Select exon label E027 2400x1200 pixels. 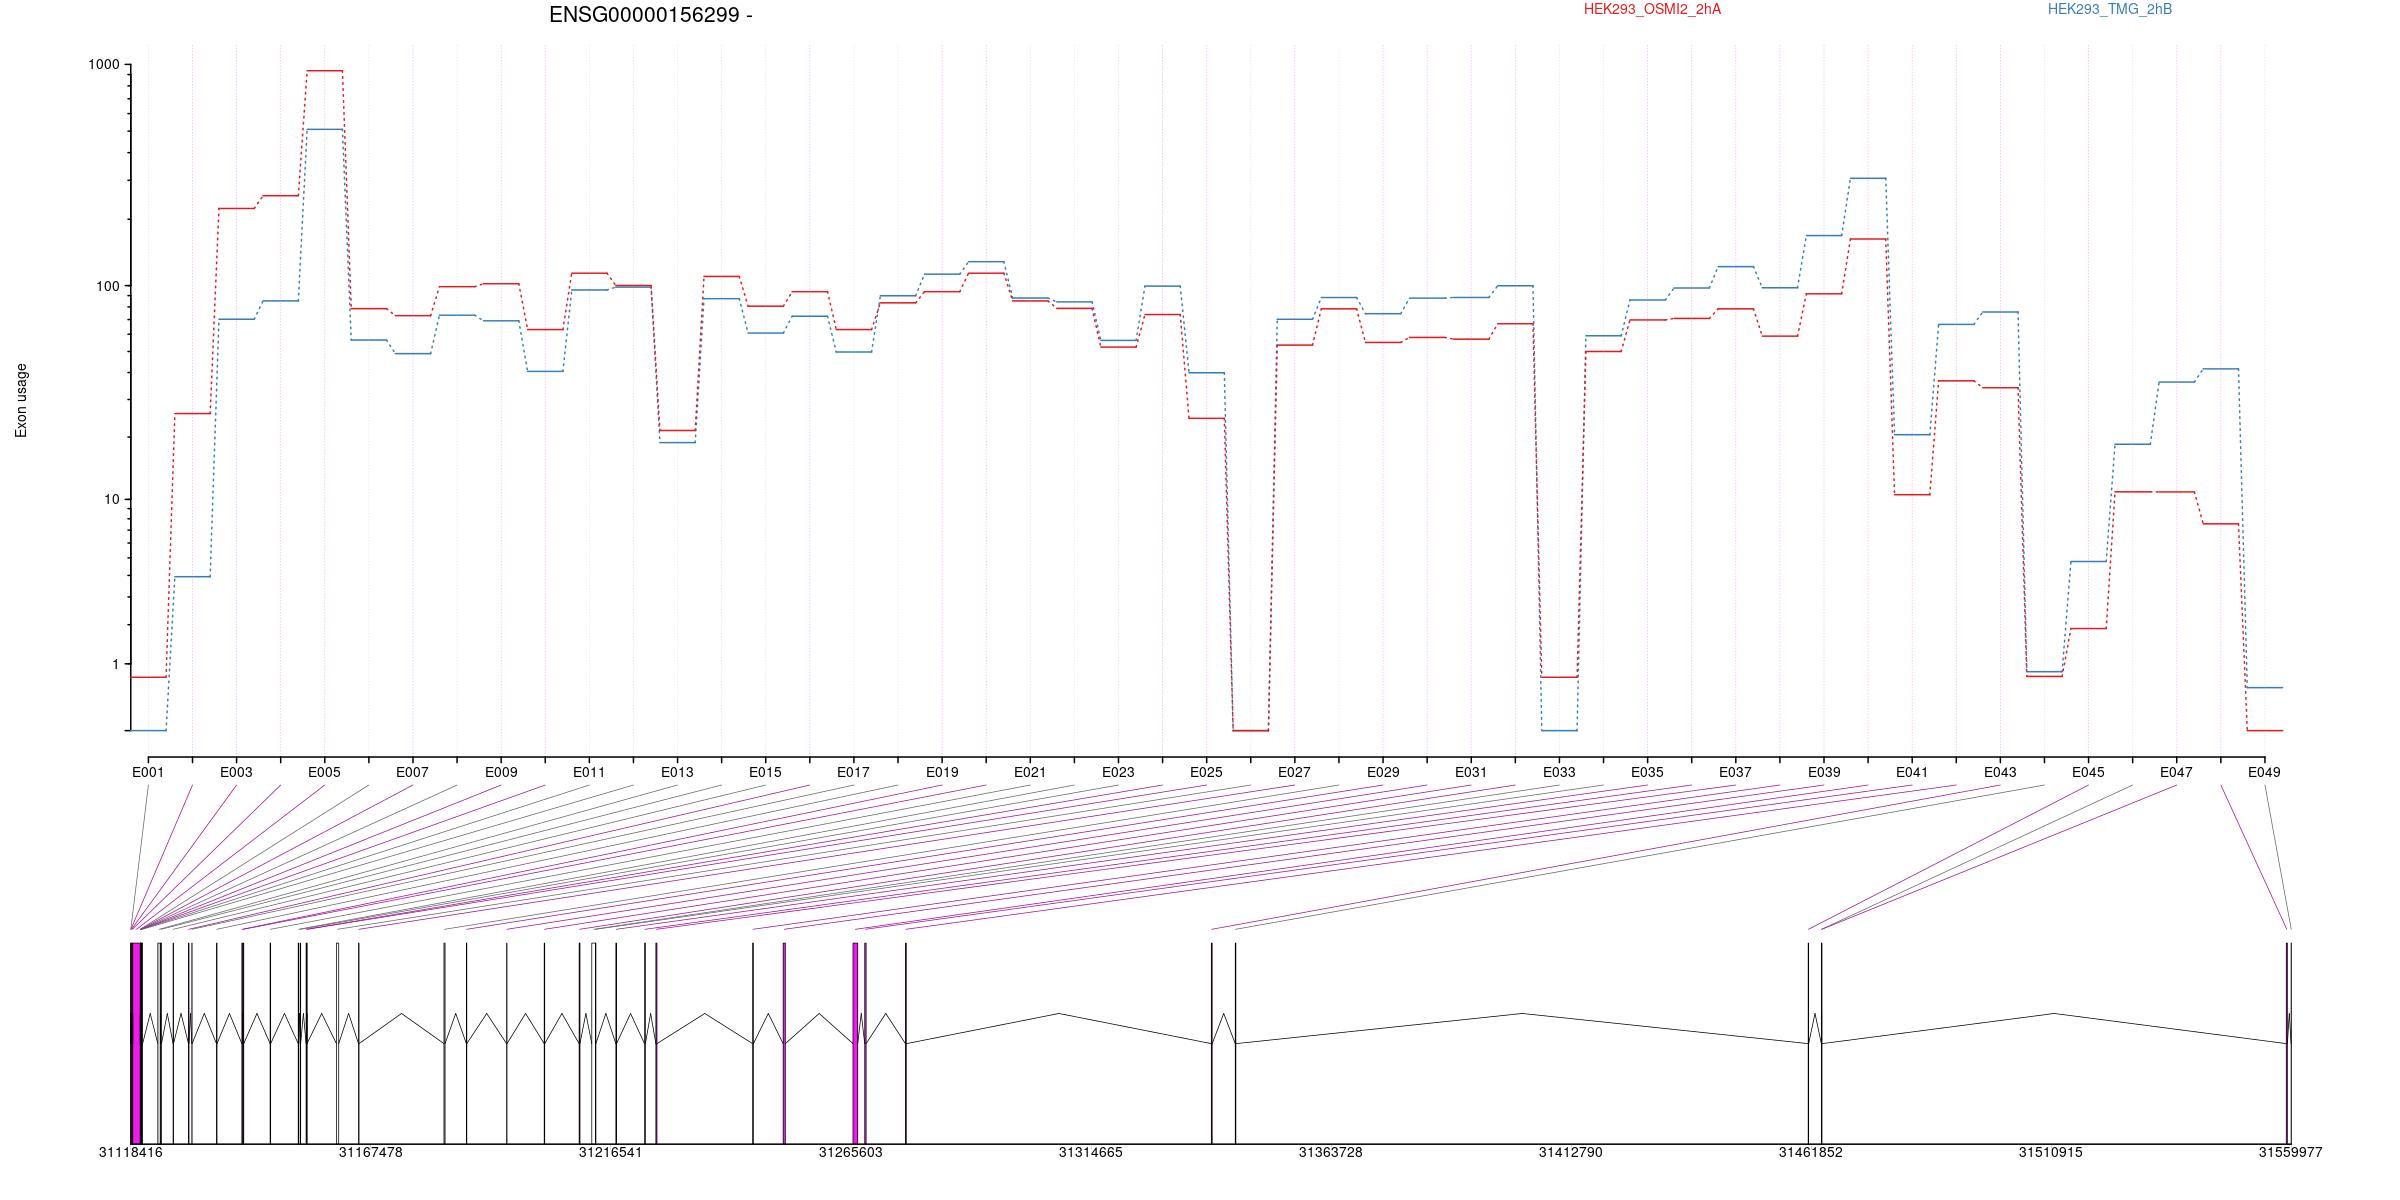click(x=1294, y=772)
